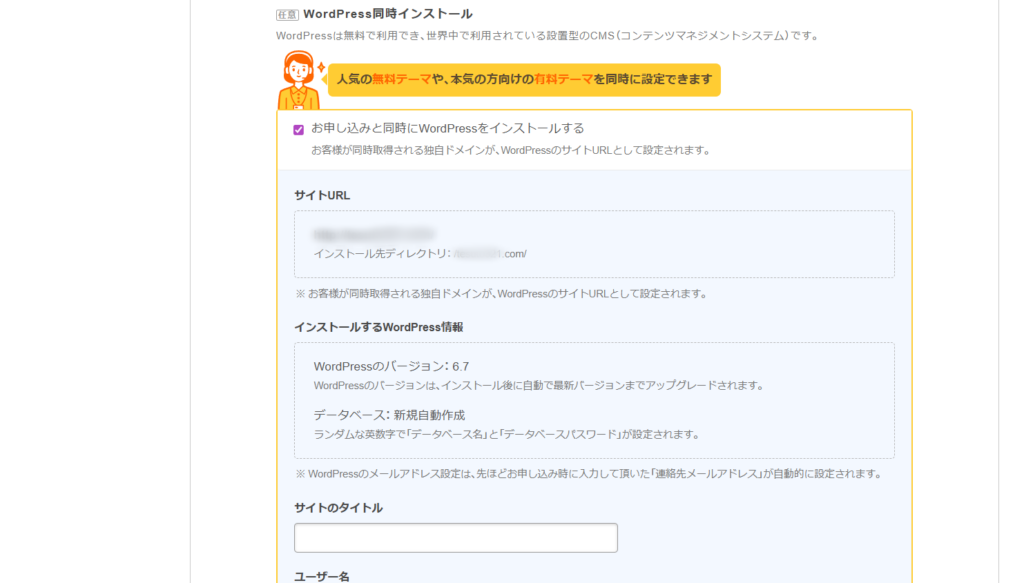Toggle the install WordPress simultaneously checkbox
Screen dimensions: 1024x583
coord(298,129)
